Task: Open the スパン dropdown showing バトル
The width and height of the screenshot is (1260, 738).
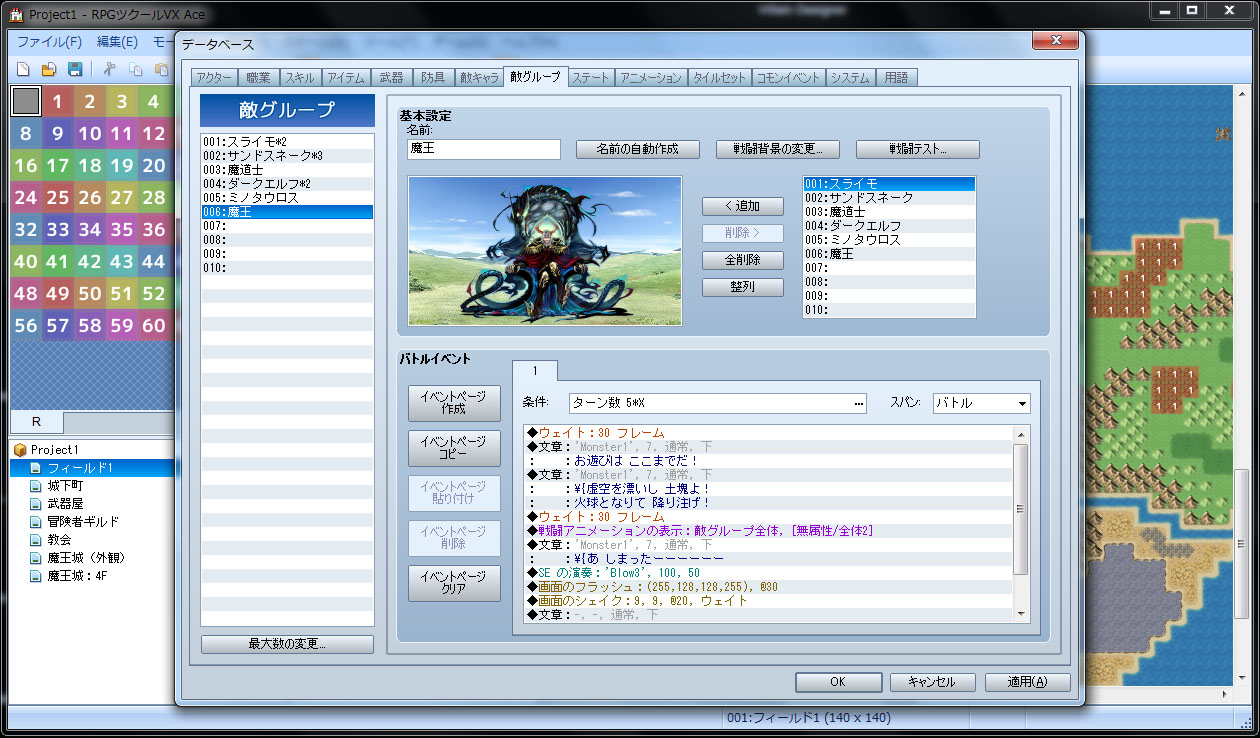Action: coord(981,403)
